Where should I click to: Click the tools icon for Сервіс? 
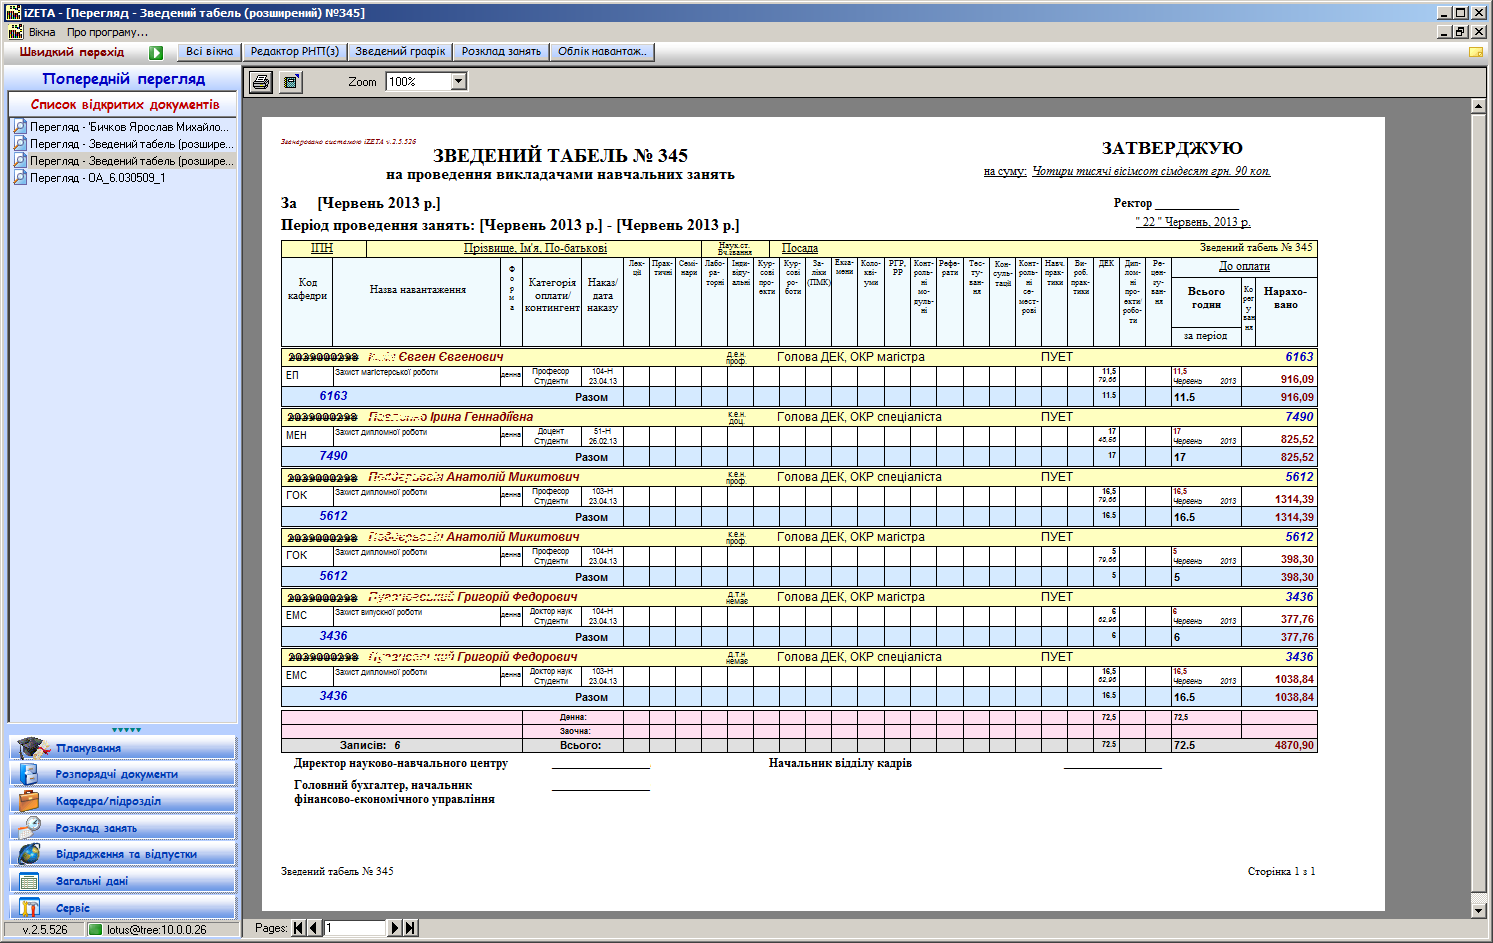click(29, 907)
